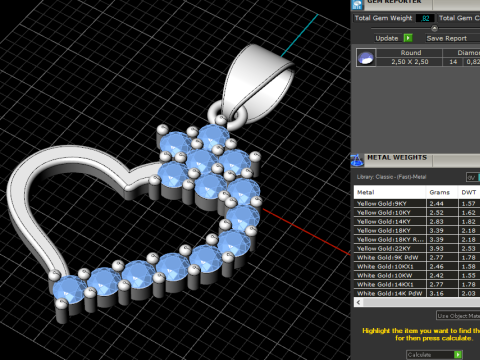The image size is (480, 360).
Task: Click the Total Gem Weight label
Action: click(383, 18)
